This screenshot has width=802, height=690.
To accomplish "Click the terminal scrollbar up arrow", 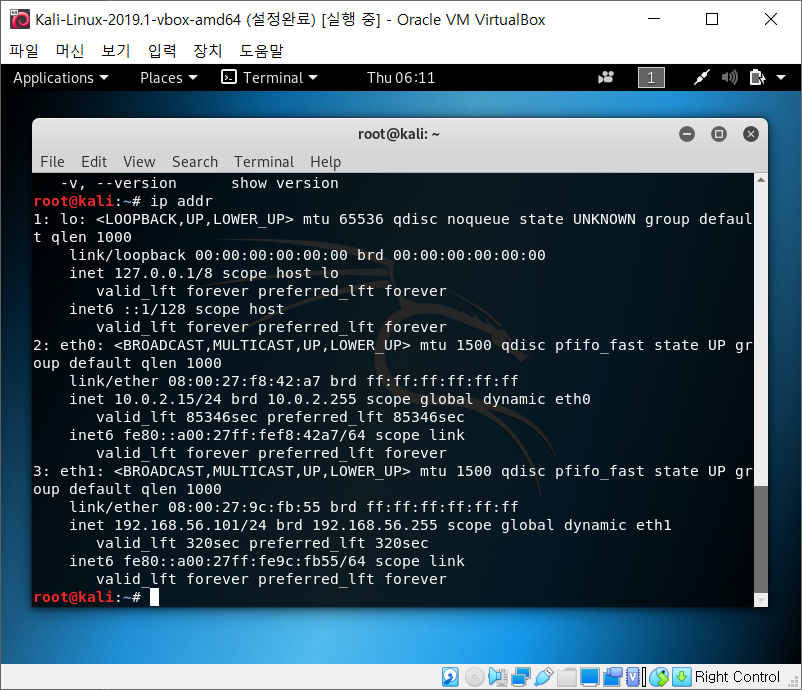I will coord(761,180).
